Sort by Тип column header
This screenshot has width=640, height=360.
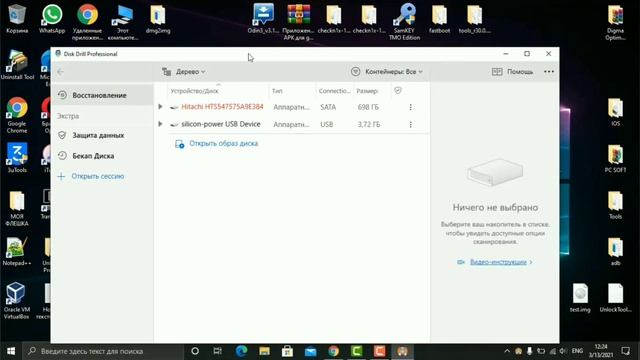coord(277,91)
